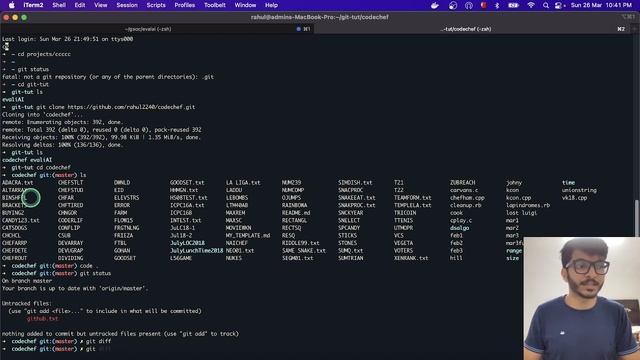Click the carvans.c file name
Image resolution: width=640 pixels, height=360 pixels.
(x=464, y=190)
